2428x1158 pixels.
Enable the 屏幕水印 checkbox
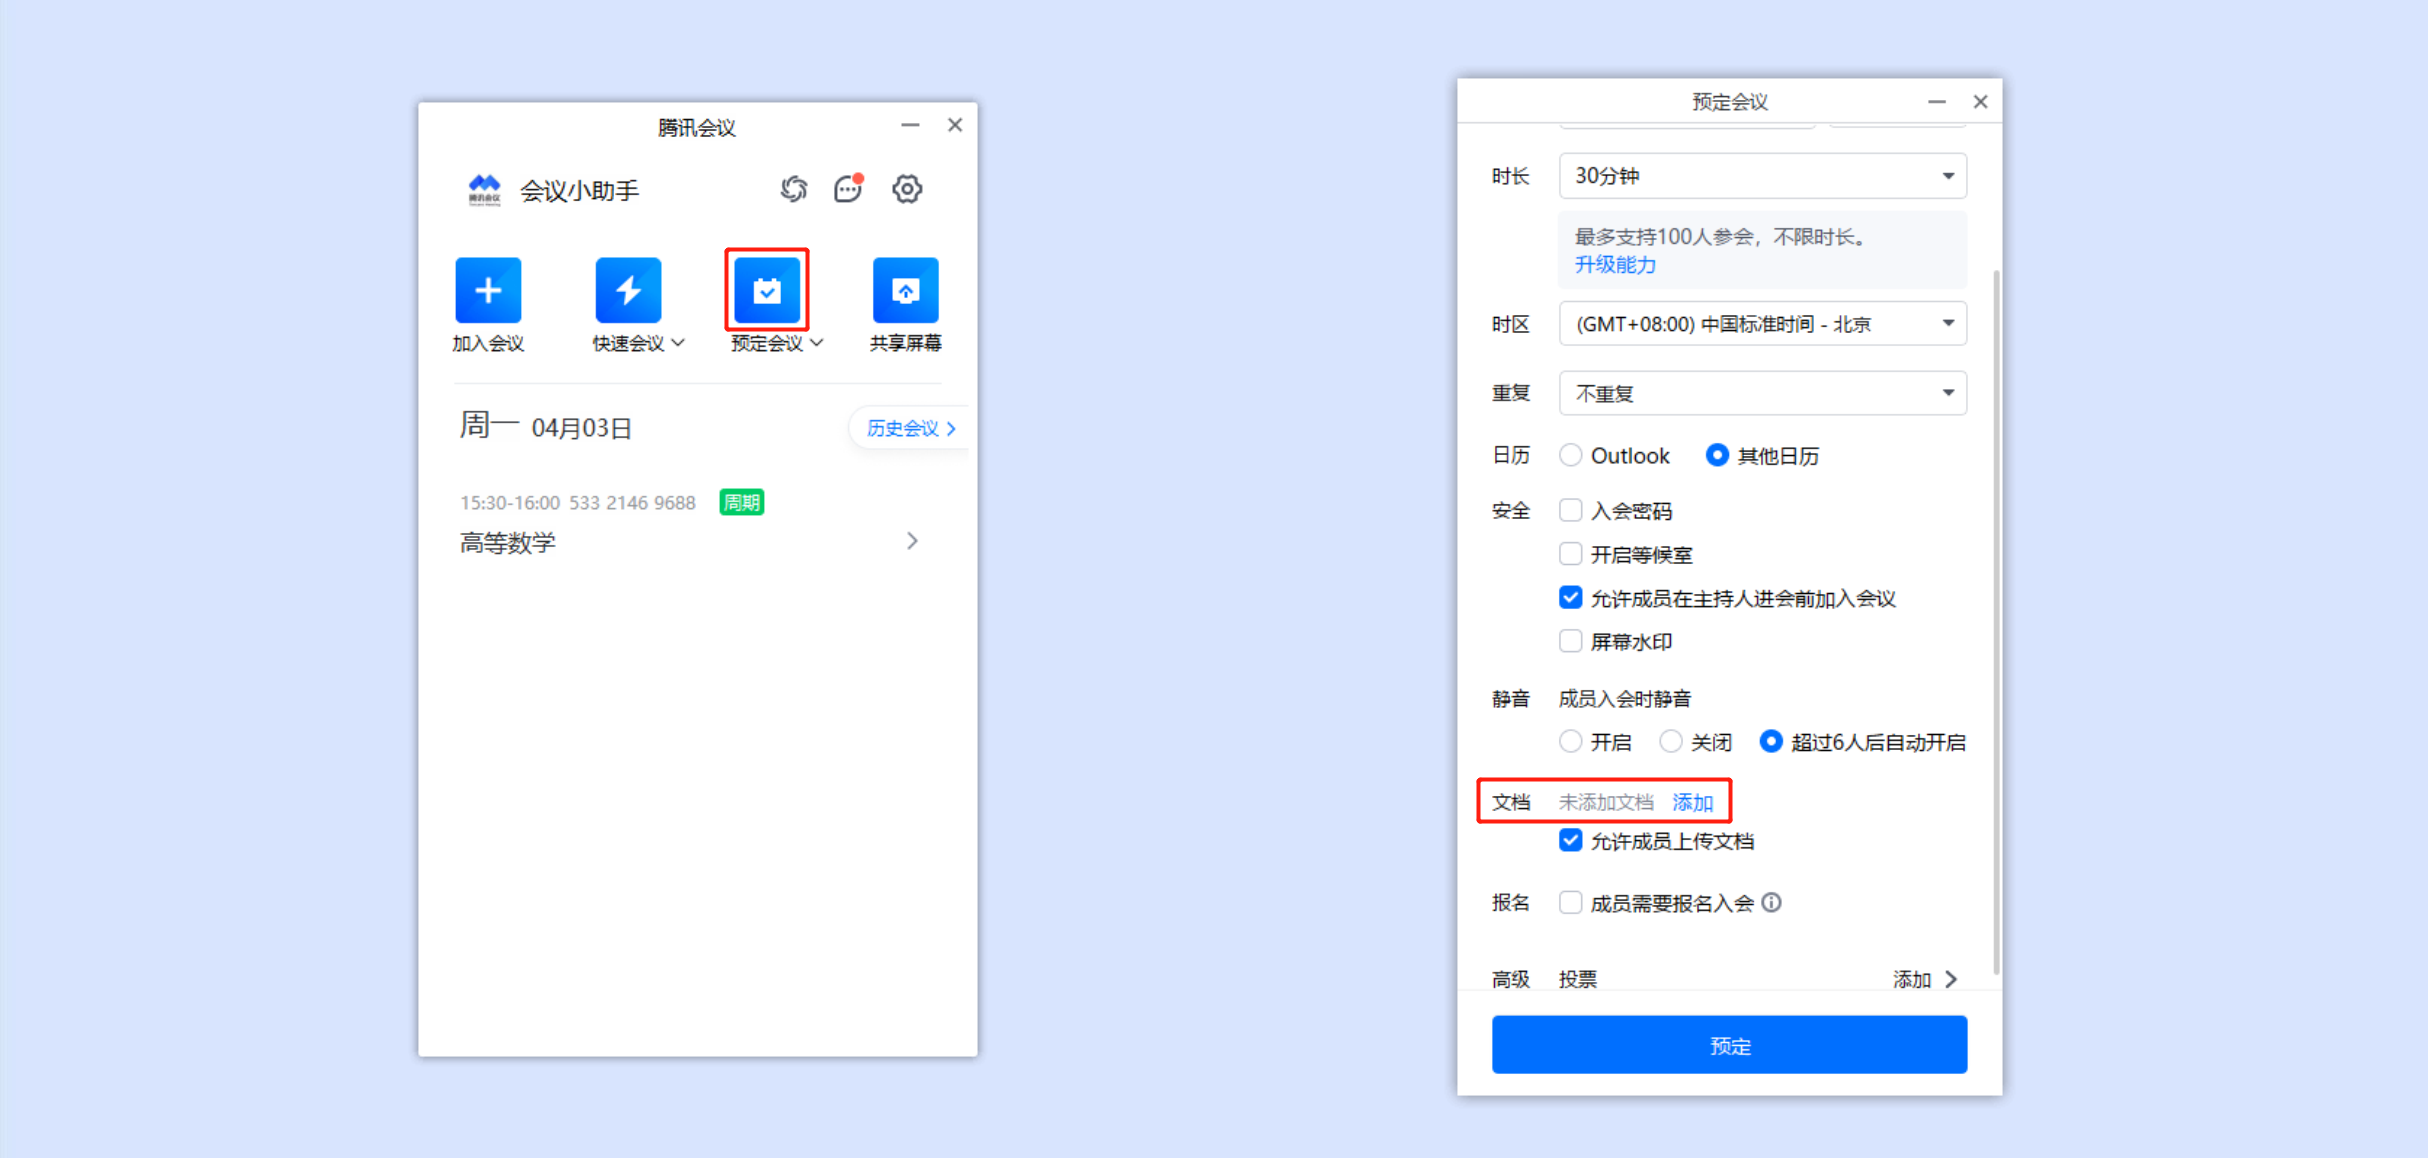(x=1570, y=641)
